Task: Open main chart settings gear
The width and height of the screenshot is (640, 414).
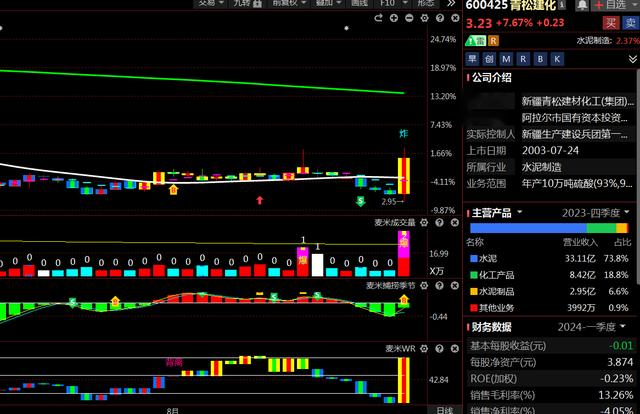Action: click(x=424, y=18)
